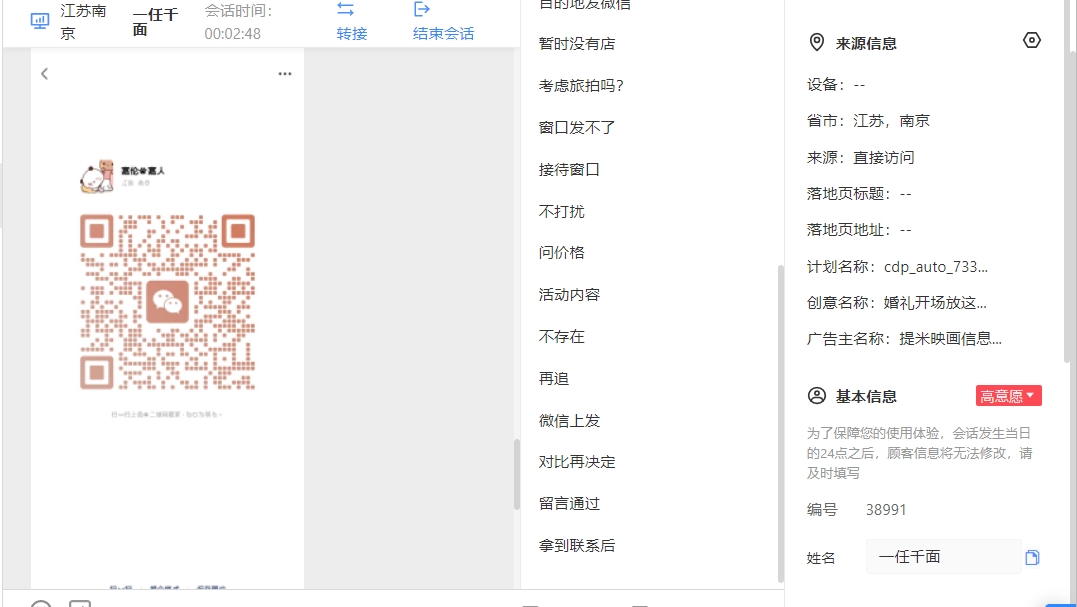Choose the 再追 quick reply
Image resolution: width=1077 pixels, height=607 pixels.
click(554, 378)
